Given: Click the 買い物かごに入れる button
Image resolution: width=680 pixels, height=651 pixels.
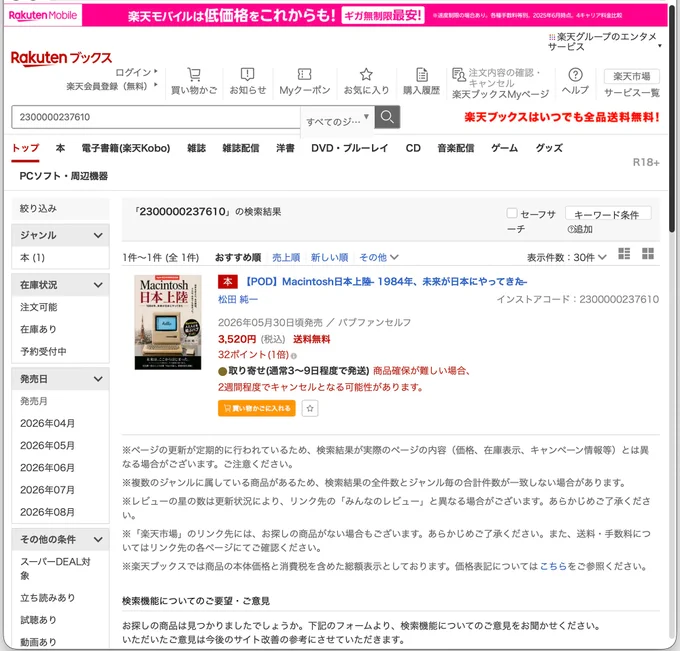Looking at the screenshot, I should 257,408.
